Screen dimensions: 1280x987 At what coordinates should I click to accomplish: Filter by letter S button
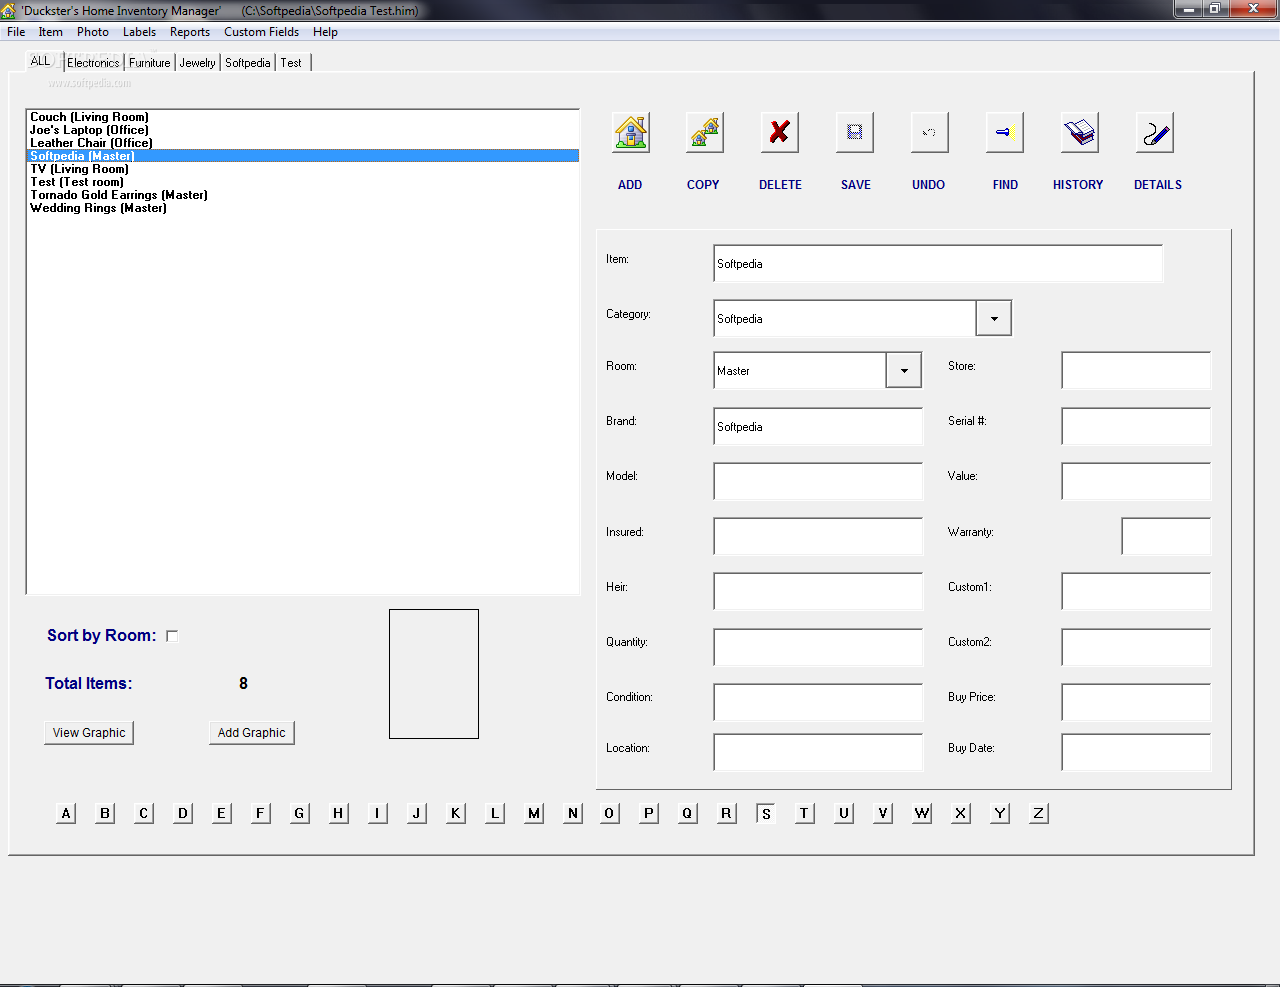tap(766, 813)
